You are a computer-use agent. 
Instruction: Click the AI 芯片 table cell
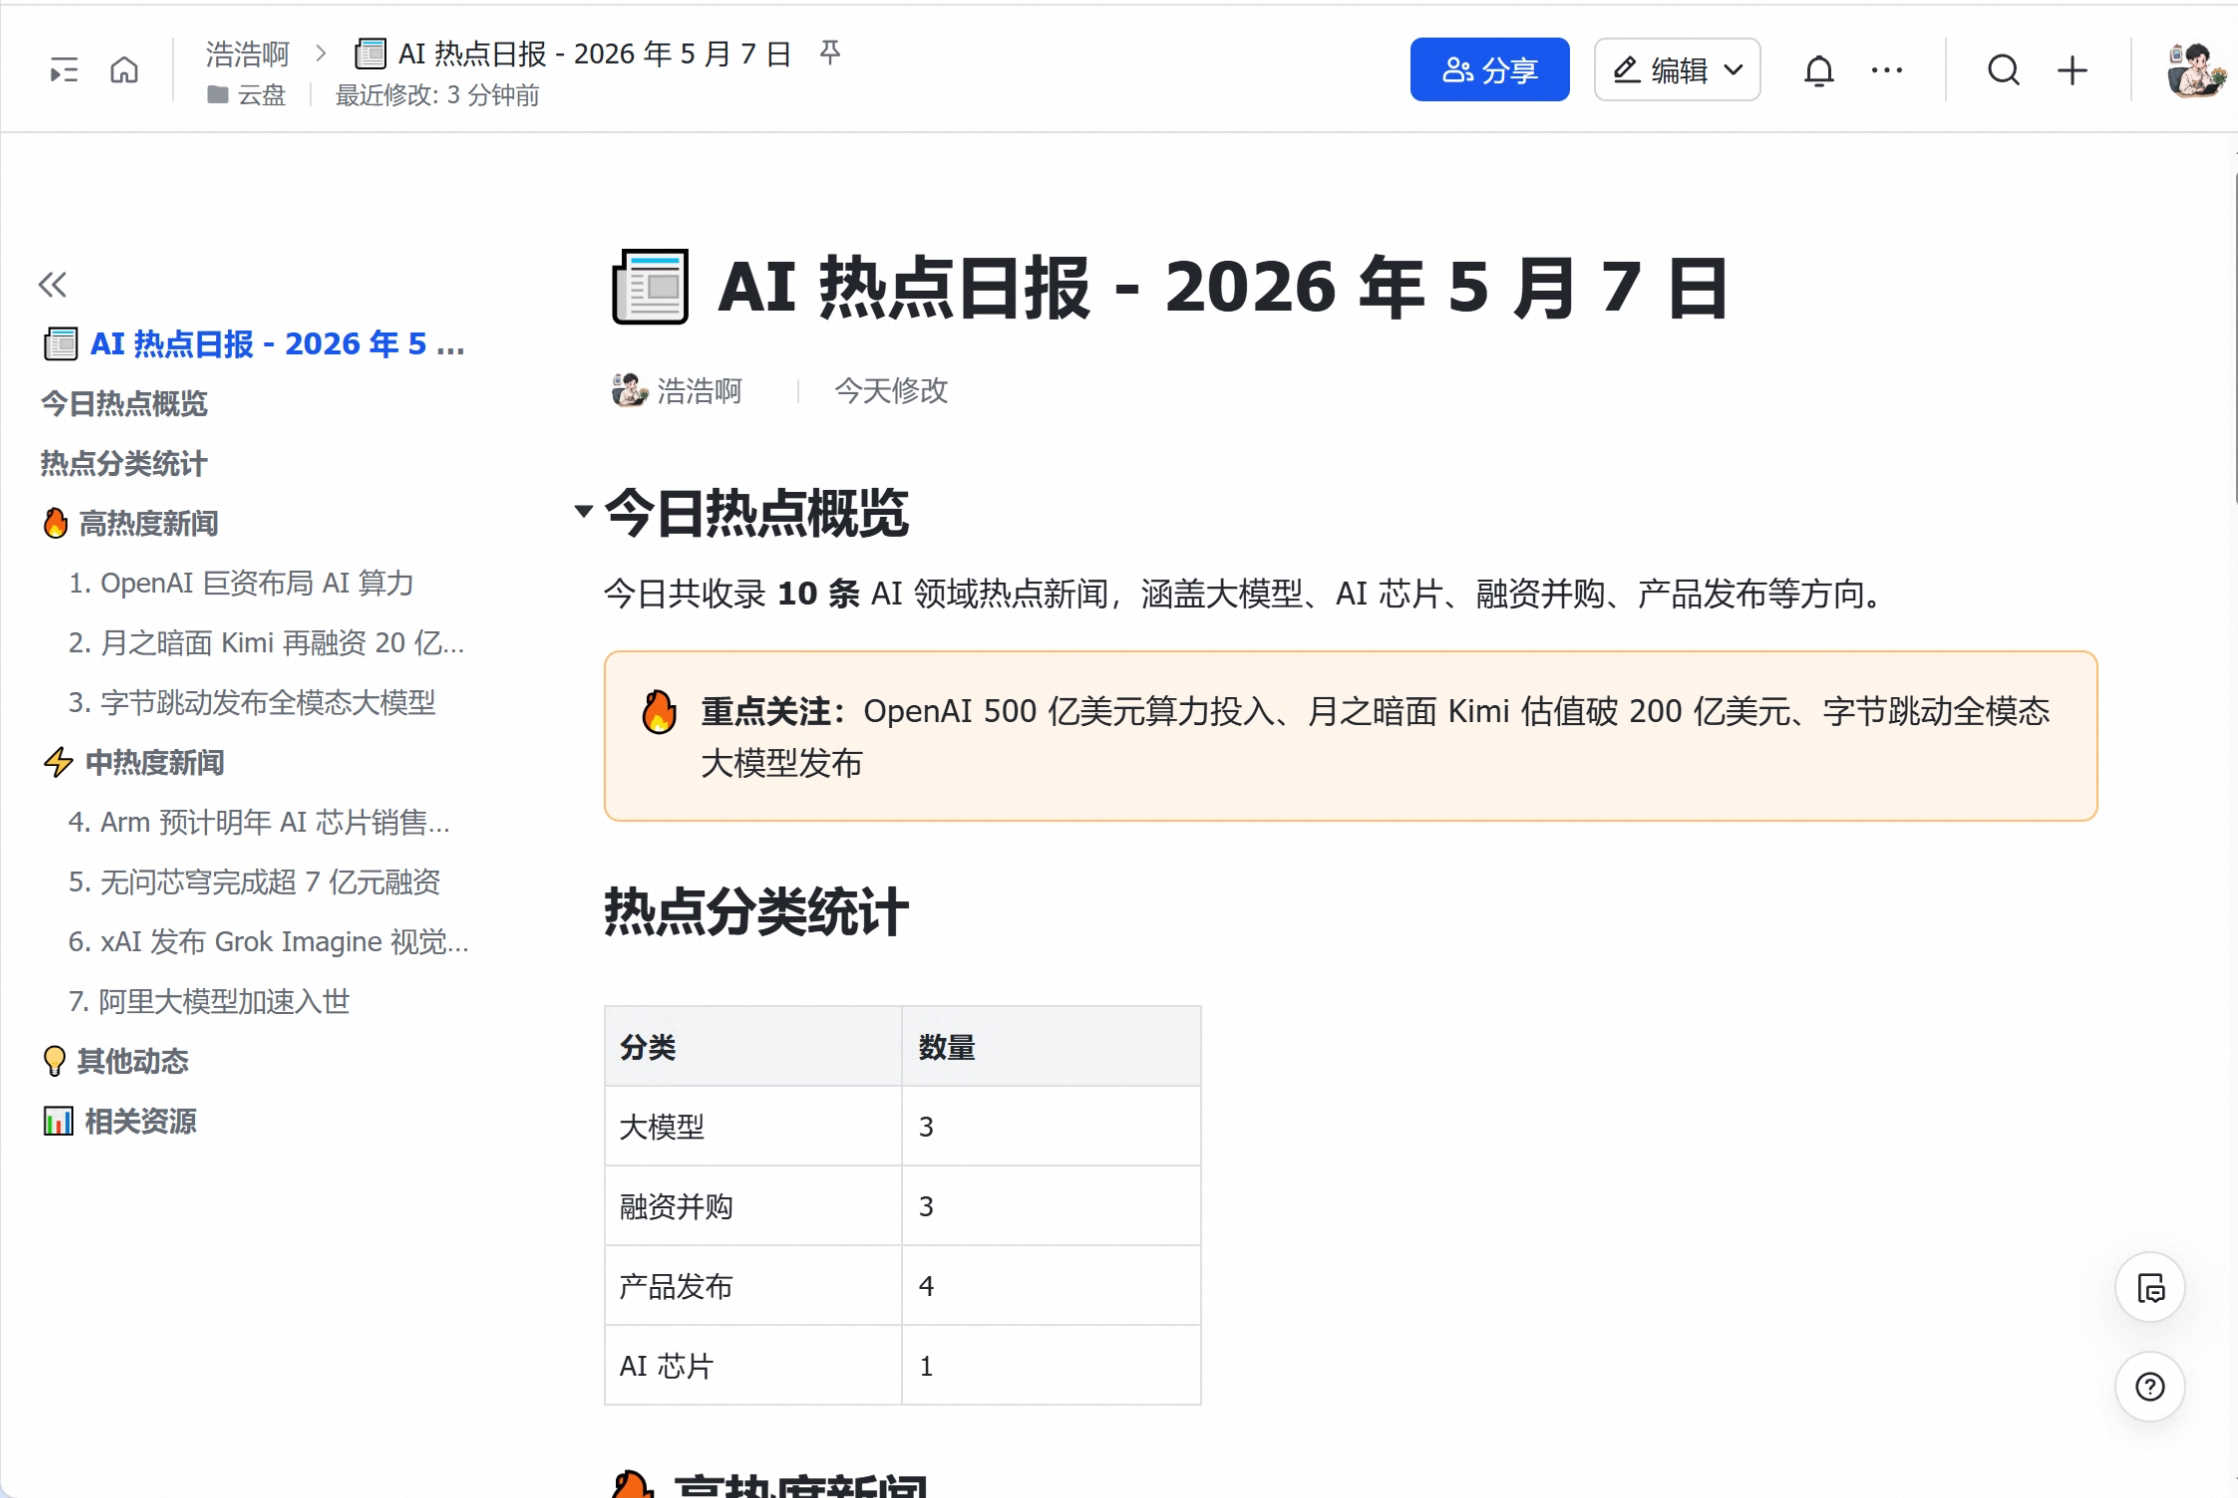coord(753,1366)
